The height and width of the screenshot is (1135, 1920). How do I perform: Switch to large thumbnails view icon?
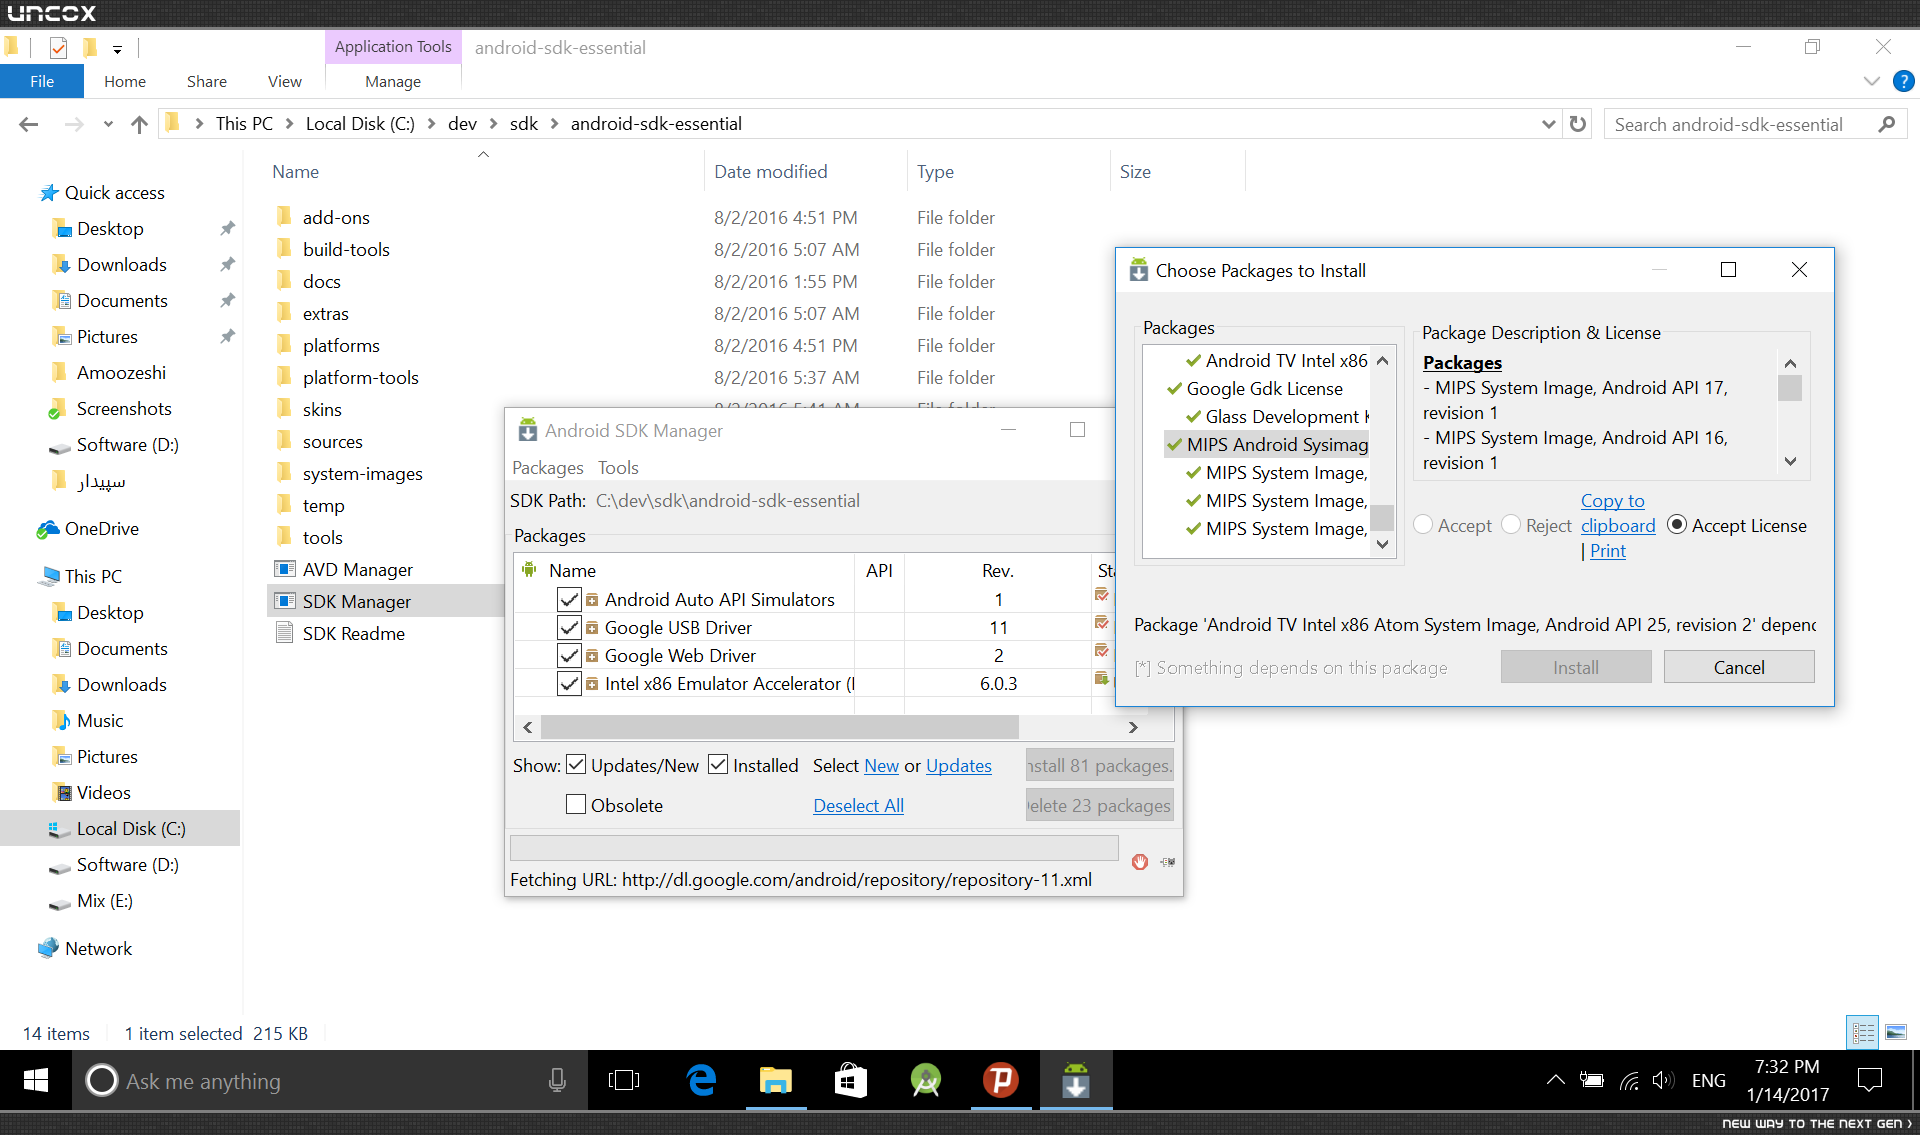[1896, 1033]
